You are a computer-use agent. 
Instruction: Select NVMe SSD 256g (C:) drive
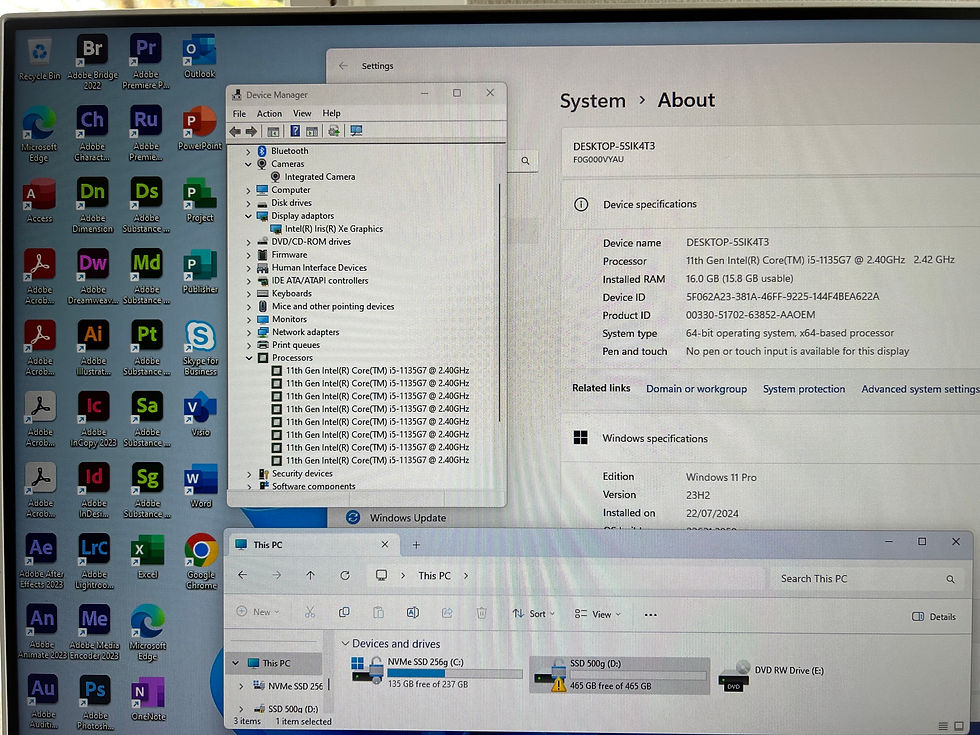437,673
